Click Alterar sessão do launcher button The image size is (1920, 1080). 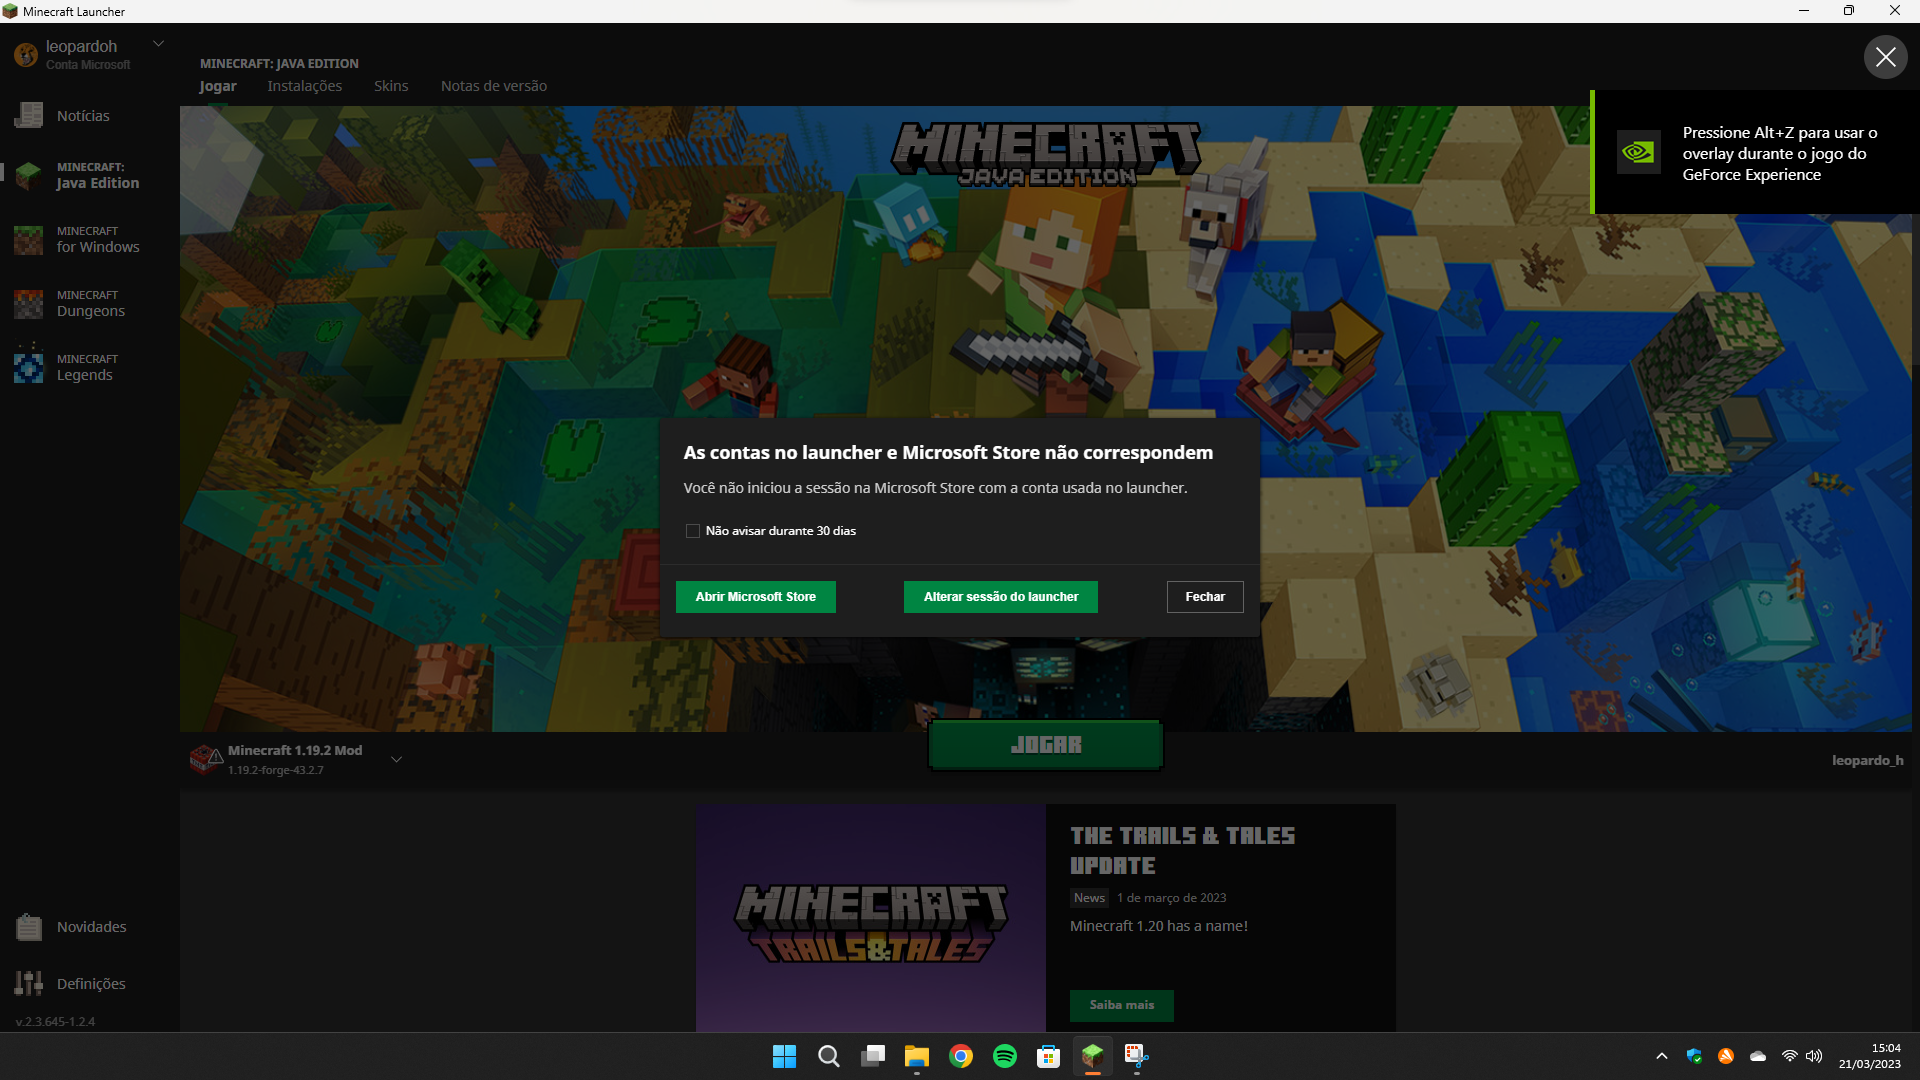pyautogui.click(x=1000, y=597)
